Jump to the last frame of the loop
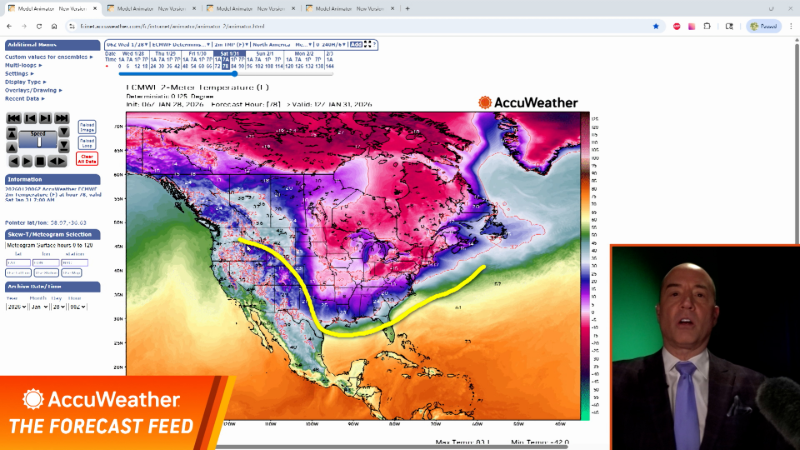Viewport: 800px width, 450px height. pos(62,118)
